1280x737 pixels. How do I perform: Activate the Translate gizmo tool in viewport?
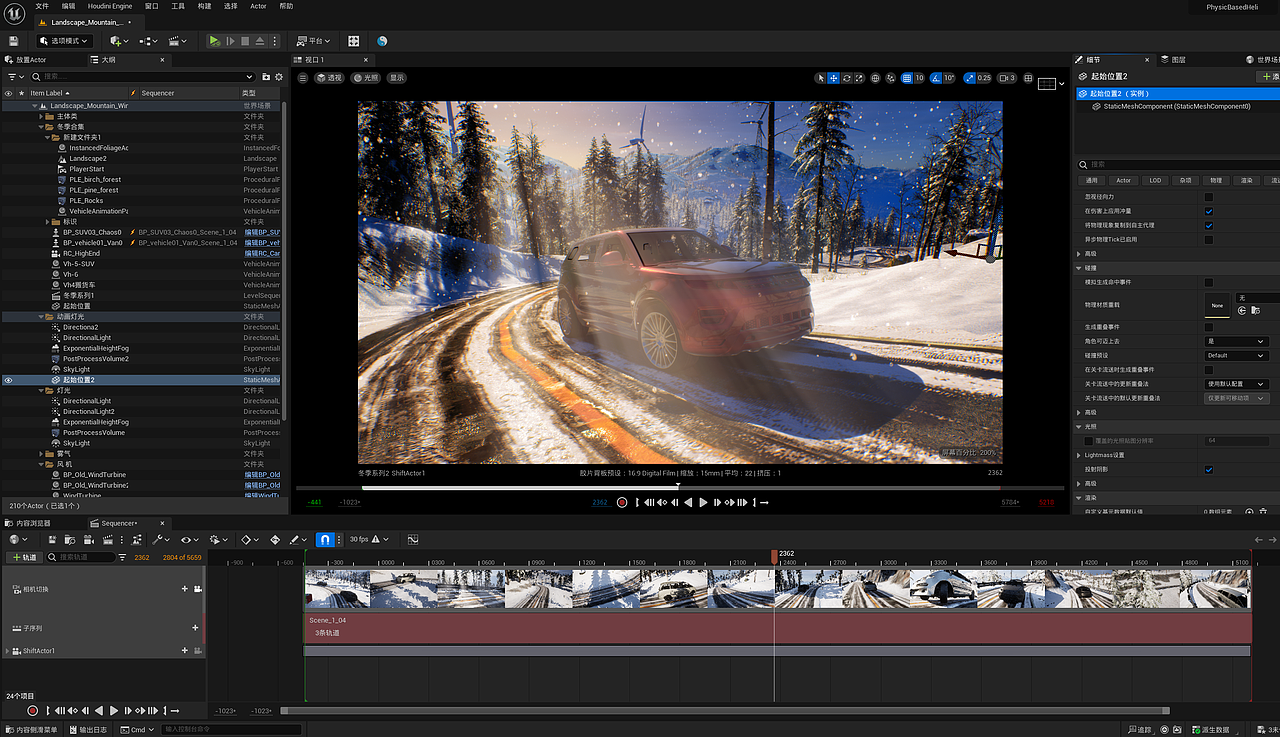834,78
